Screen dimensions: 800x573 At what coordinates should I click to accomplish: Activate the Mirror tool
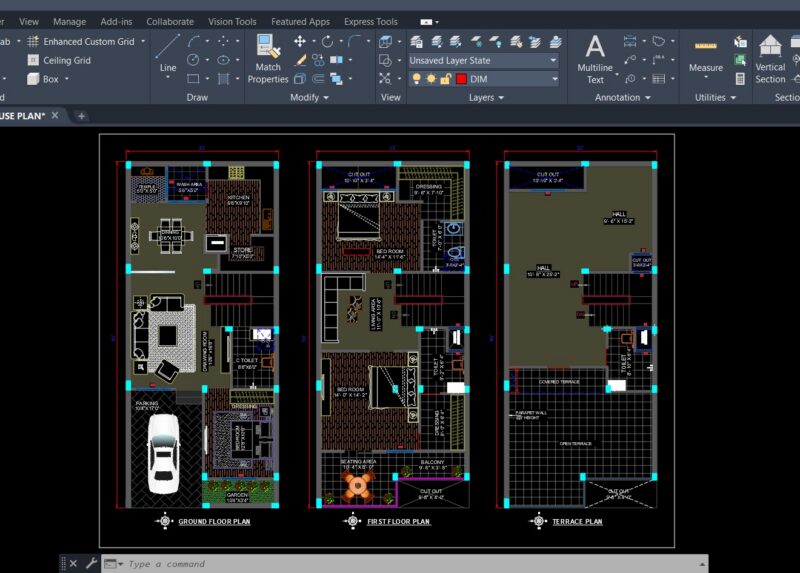pos(336,60)
